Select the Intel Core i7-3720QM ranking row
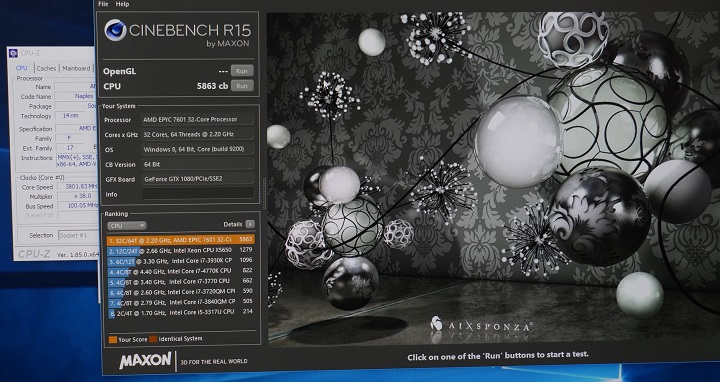This screenshot has width=720, height=382. click(x=180, y=292)
